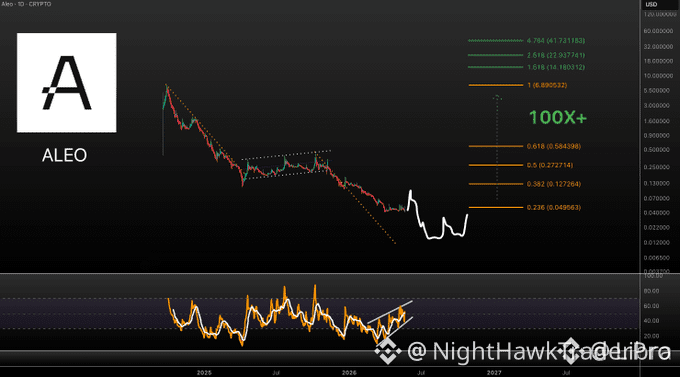
Task: Click the 0.500000 price axis value
Action: (x=657, y=150)
